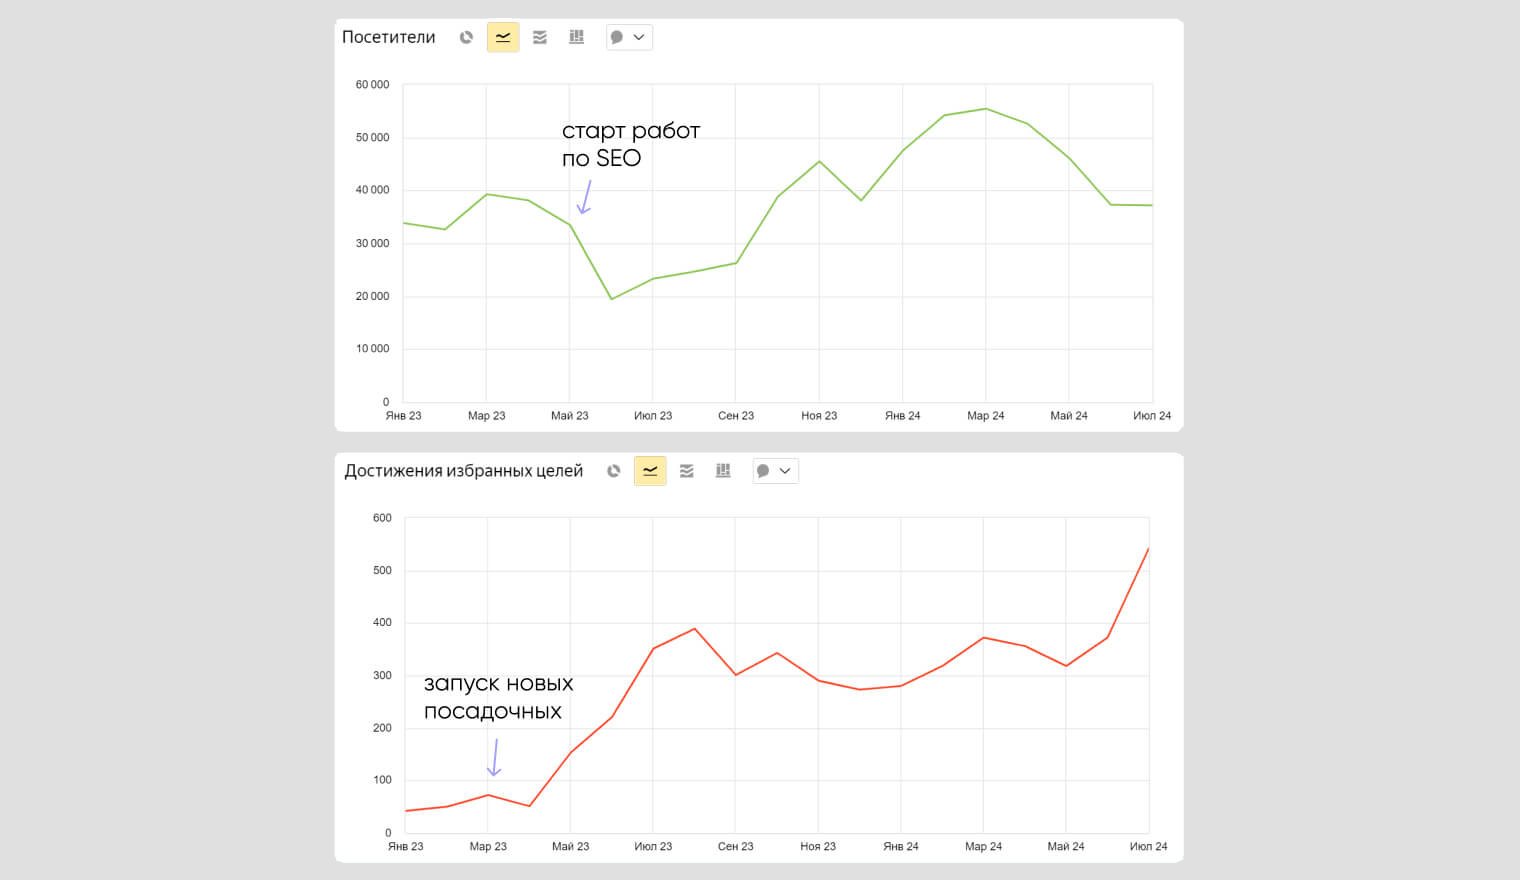Image resolution: width=1520 pixels, height=880 pixels.
Task: Switch Посетители chart to pie view
Action: [466, 37]
